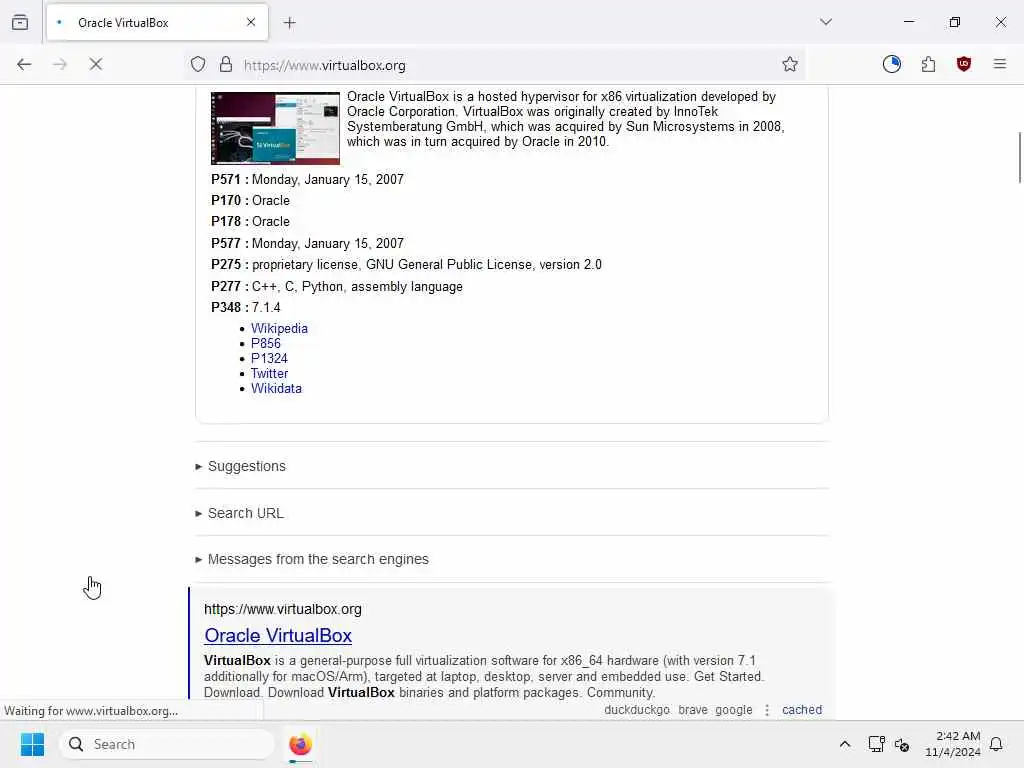
Task: Open the Firefox View tab list icon
Action: pos(20,22)
